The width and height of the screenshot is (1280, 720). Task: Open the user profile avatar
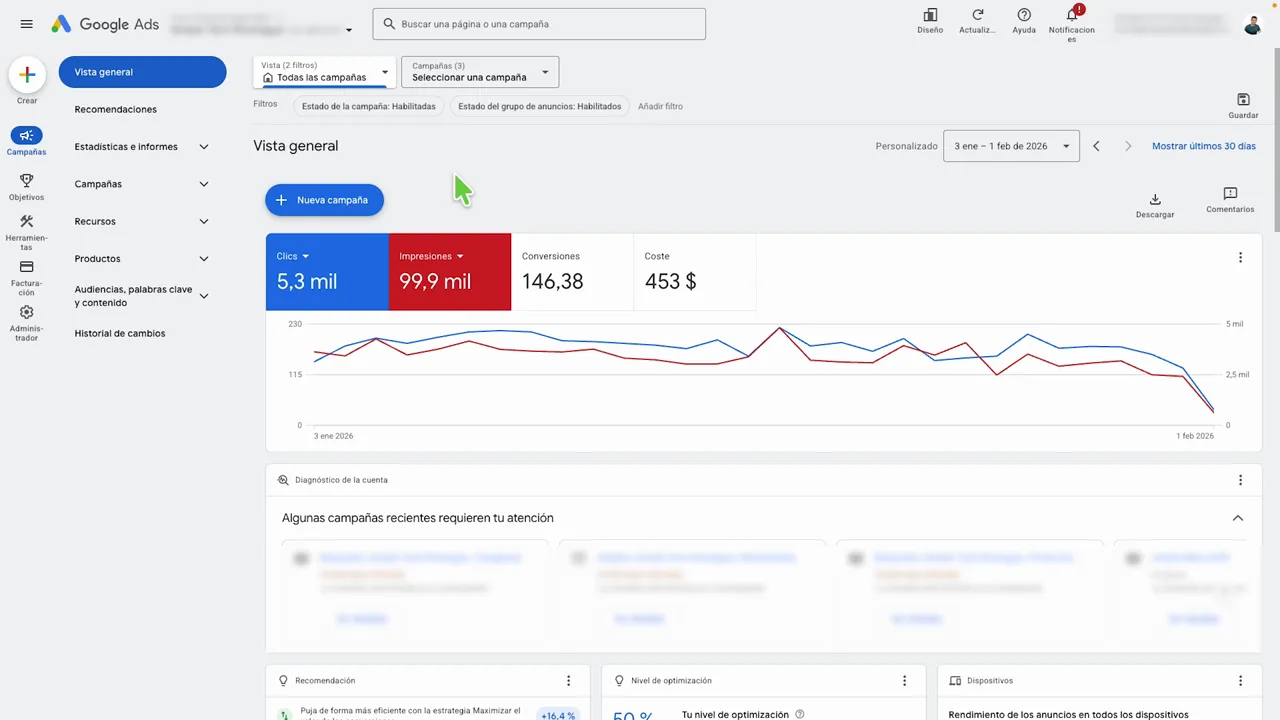point(1253,24)
